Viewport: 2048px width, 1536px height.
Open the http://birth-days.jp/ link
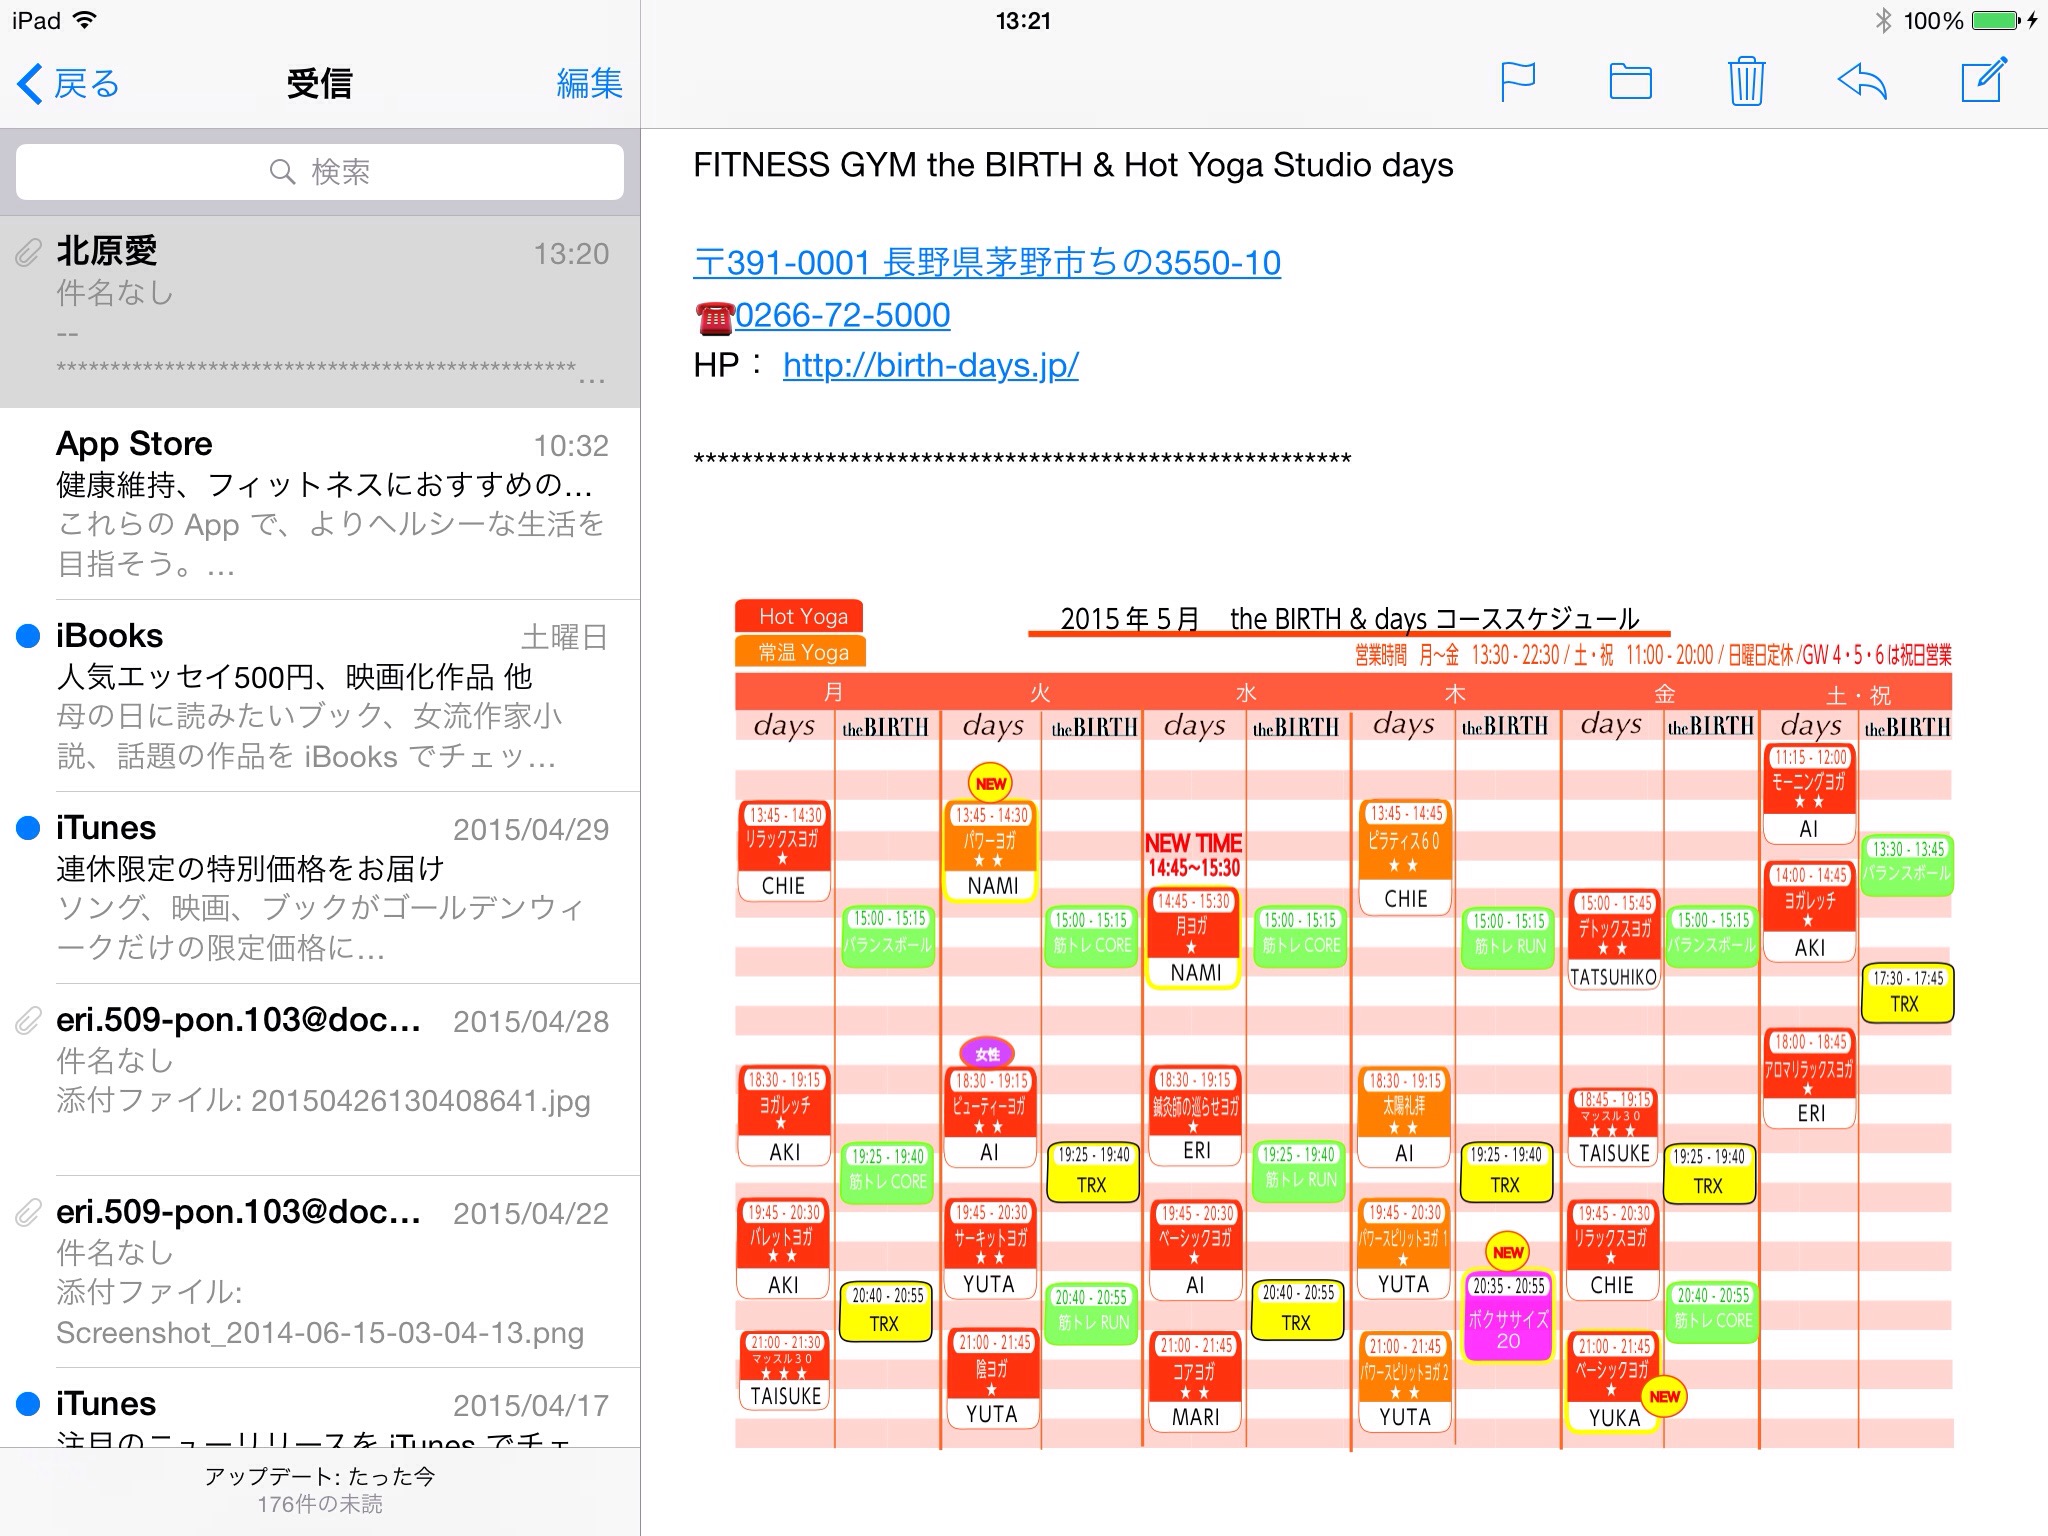point(931,365)
